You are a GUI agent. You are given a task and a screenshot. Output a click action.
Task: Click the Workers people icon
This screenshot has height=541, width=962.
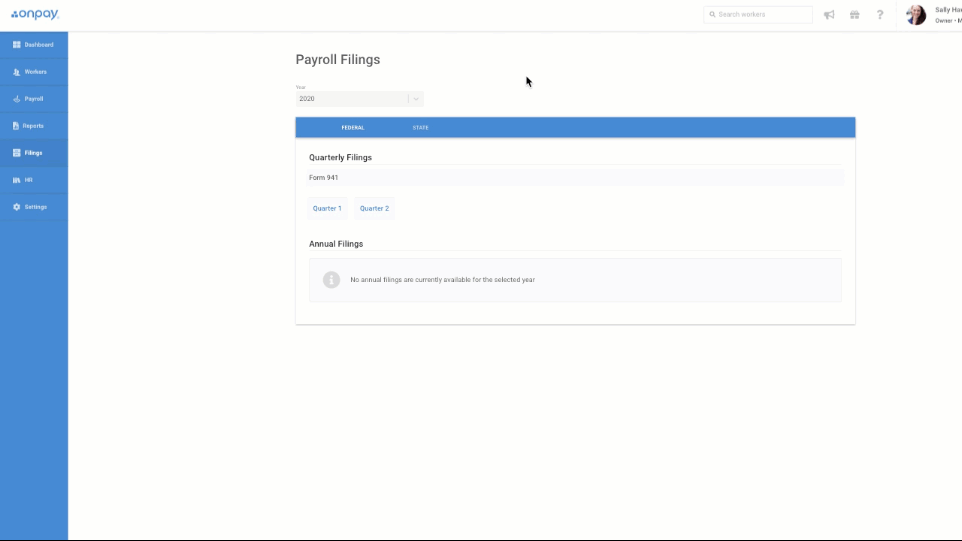pos(17,72)
